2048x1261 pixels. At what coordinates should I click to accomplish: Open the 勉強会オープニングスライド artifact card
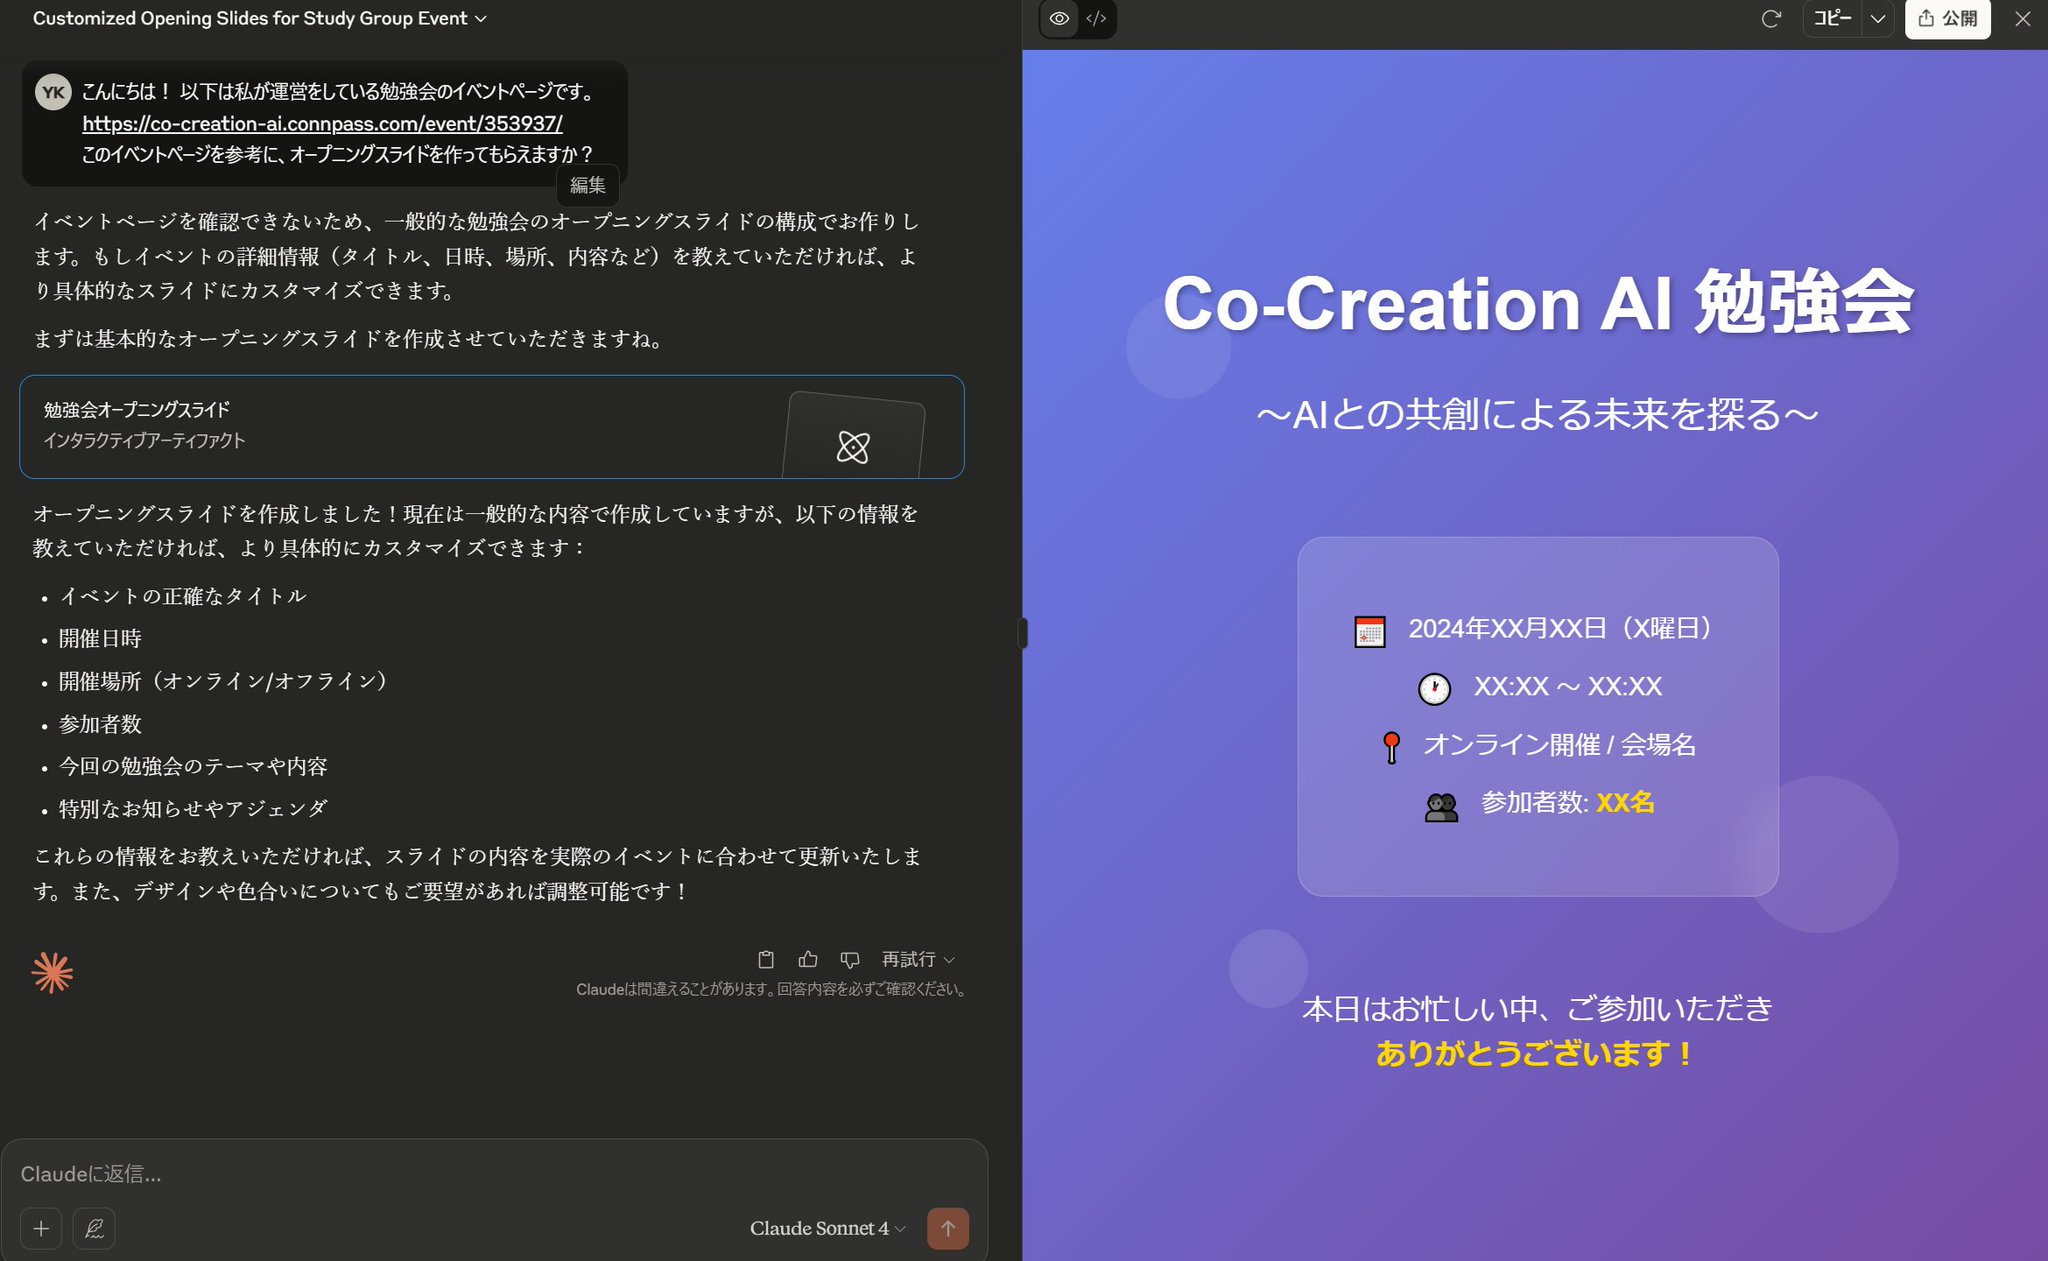(492, 427)
